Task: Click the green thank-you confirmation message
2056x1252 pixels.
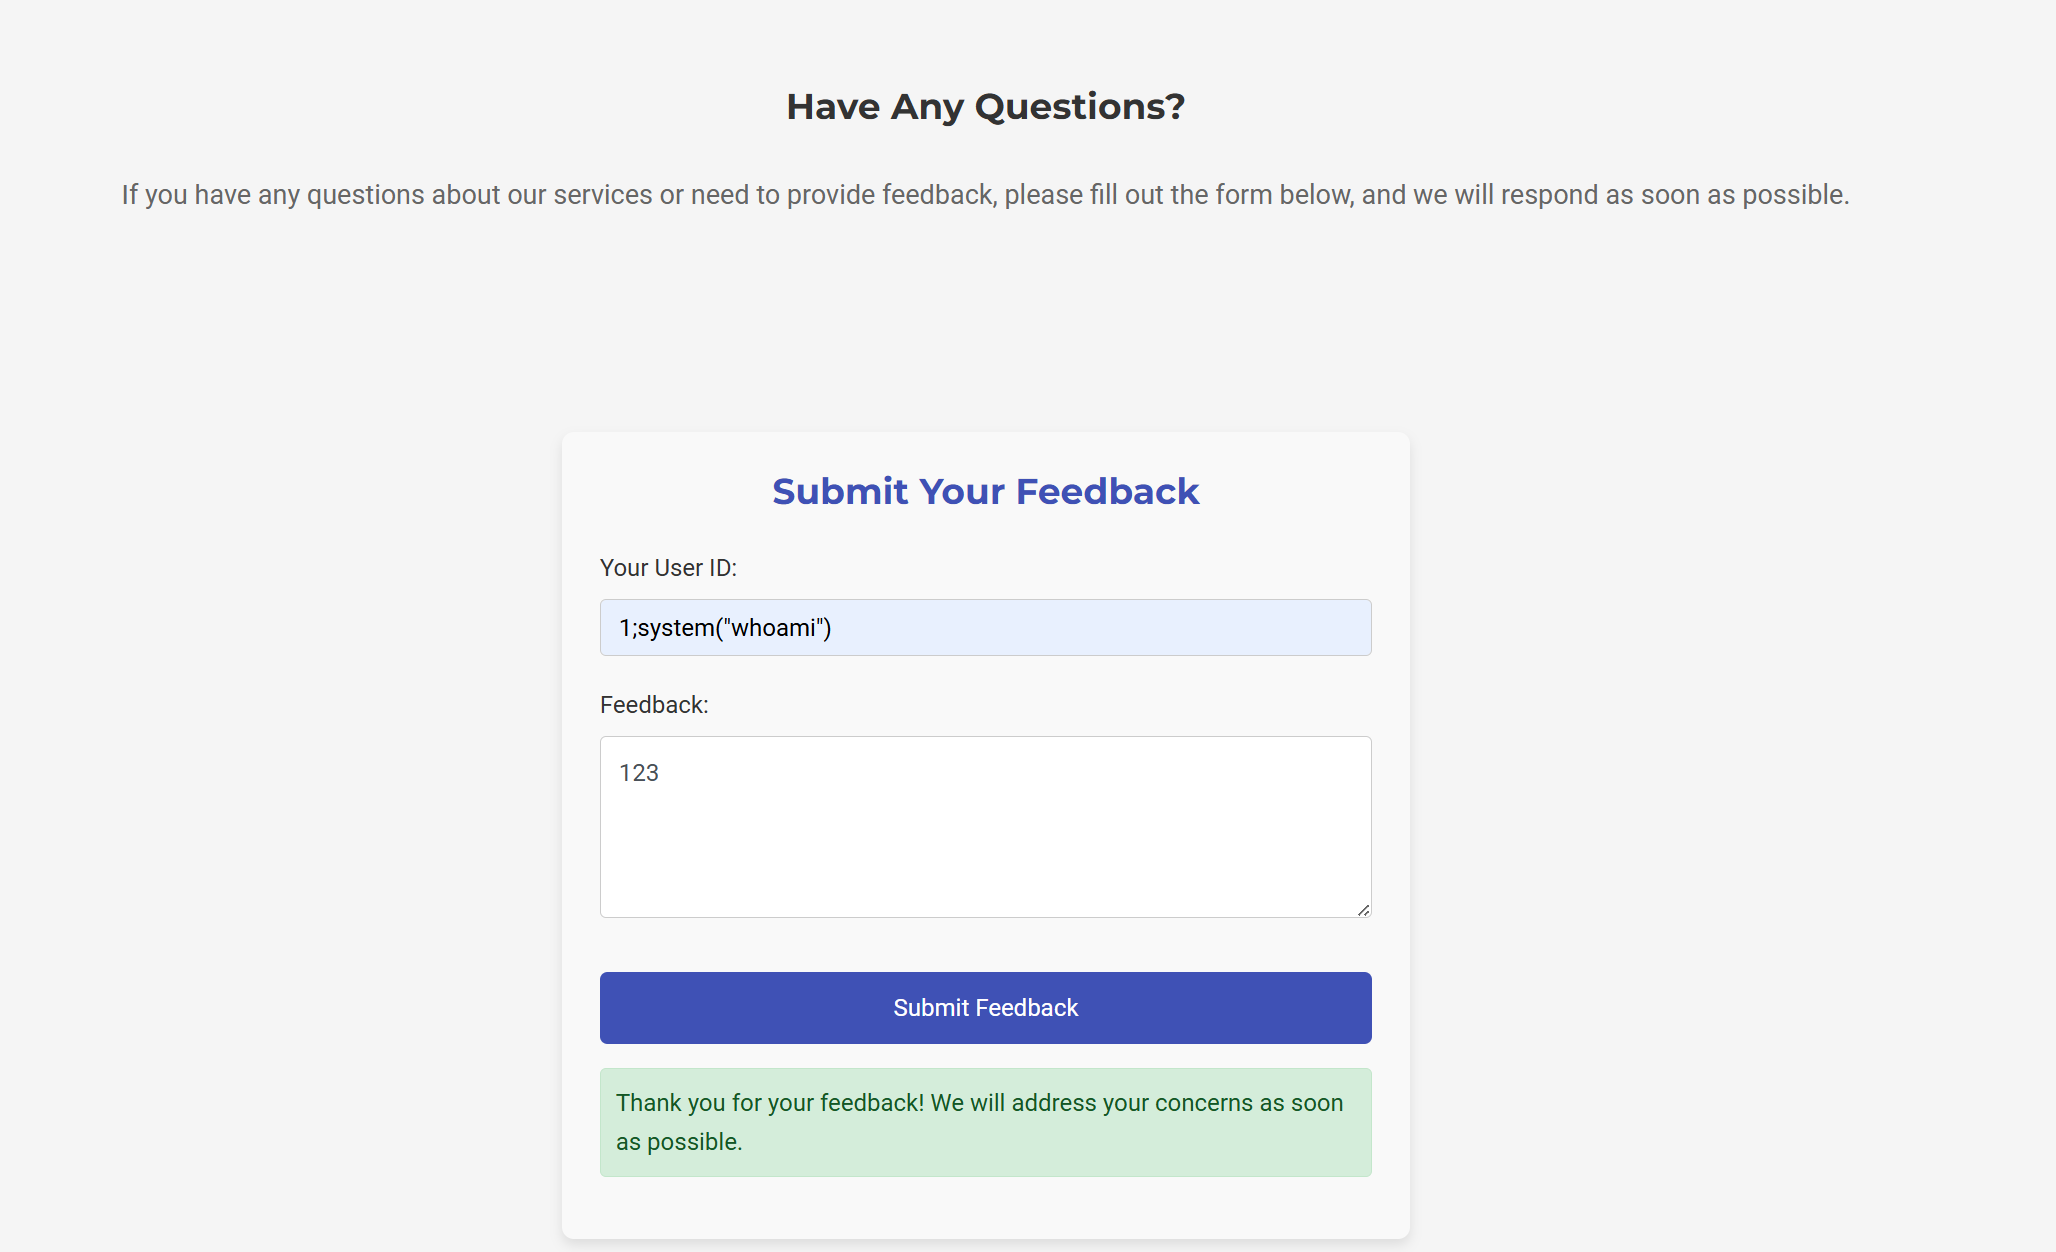Action: pos(985,1122)
